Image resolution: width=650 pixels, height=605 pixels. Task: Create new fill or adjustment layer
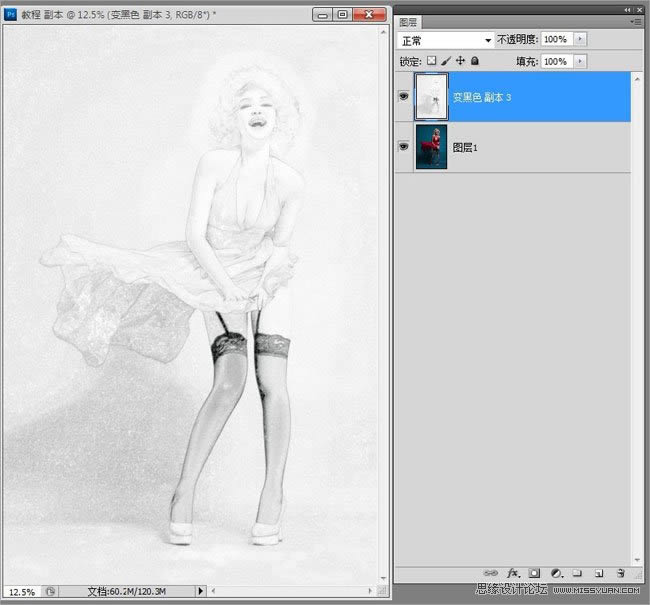[x=556, y=573]
